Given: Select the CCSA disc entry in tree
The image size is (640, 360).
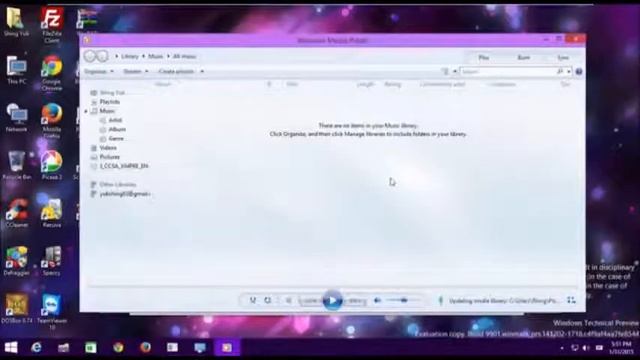Looking at the screenshot, I should pos(124,166).
